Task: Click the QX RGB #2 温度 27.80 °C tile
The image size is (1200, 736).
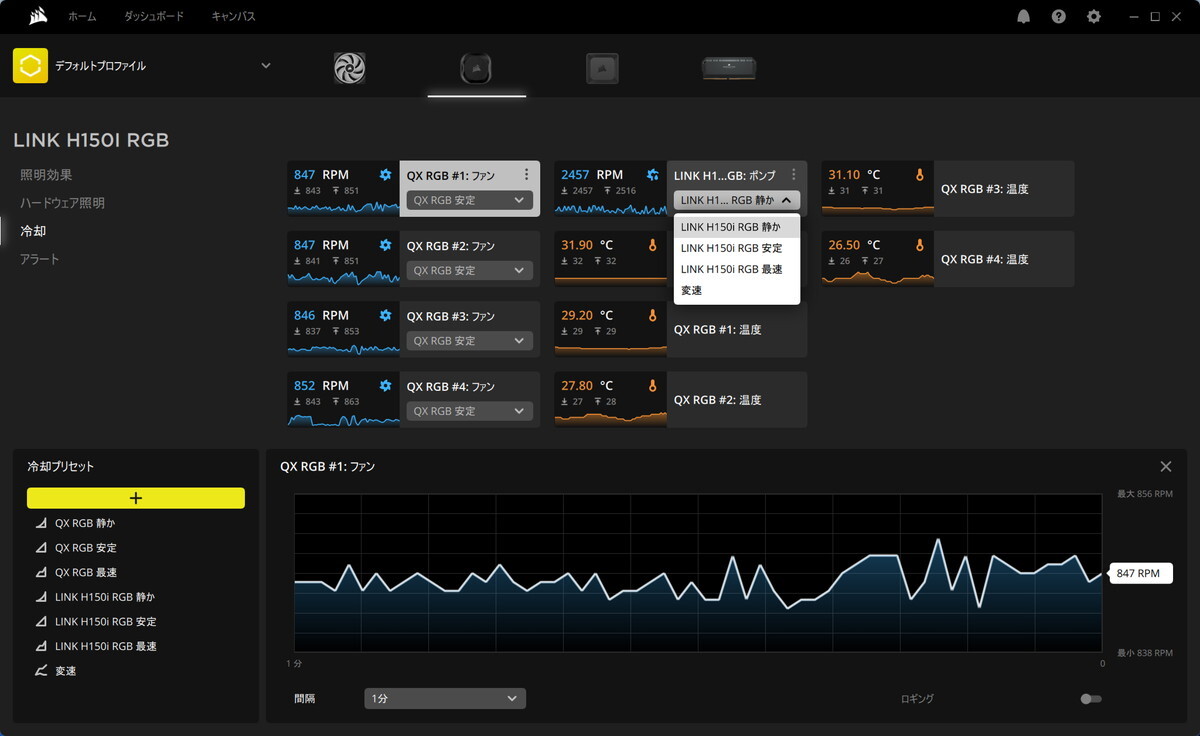Action: (681, 399)
